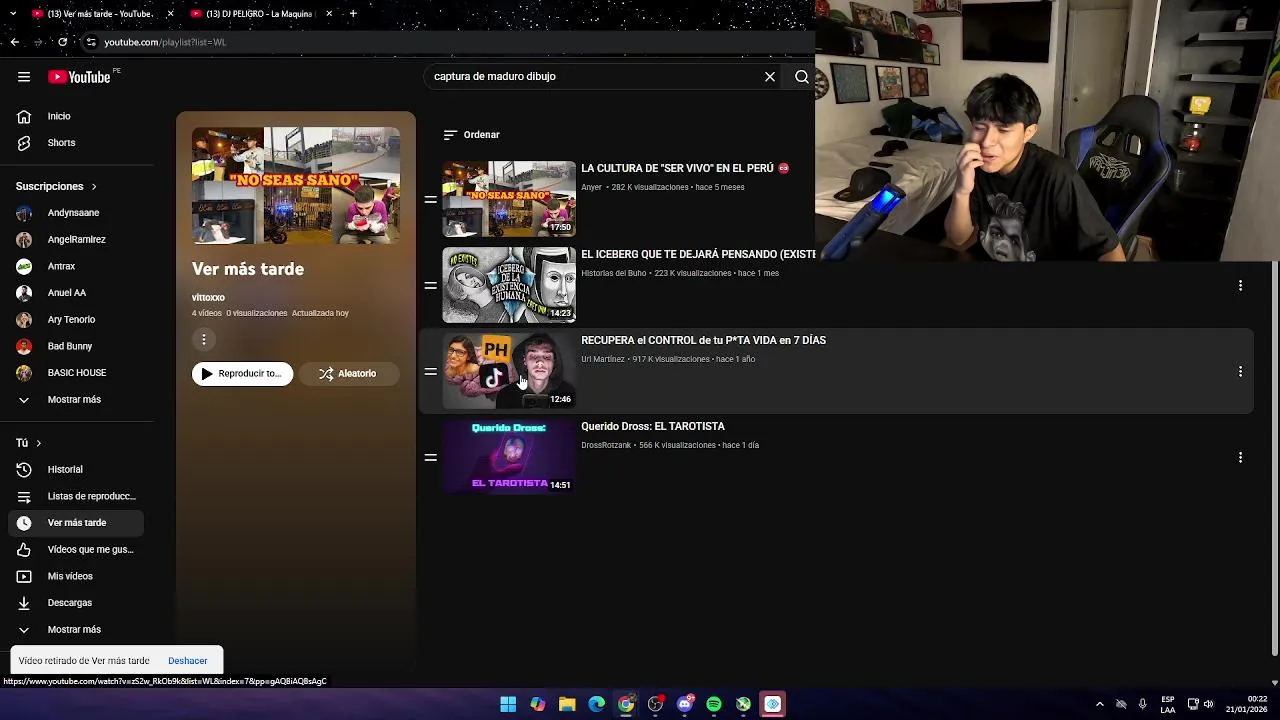This screenshot has height=720, width=1280.
Task: Click title 'Querido Dross: EL TAROTISTA'
Action: (x=653, y=427)
